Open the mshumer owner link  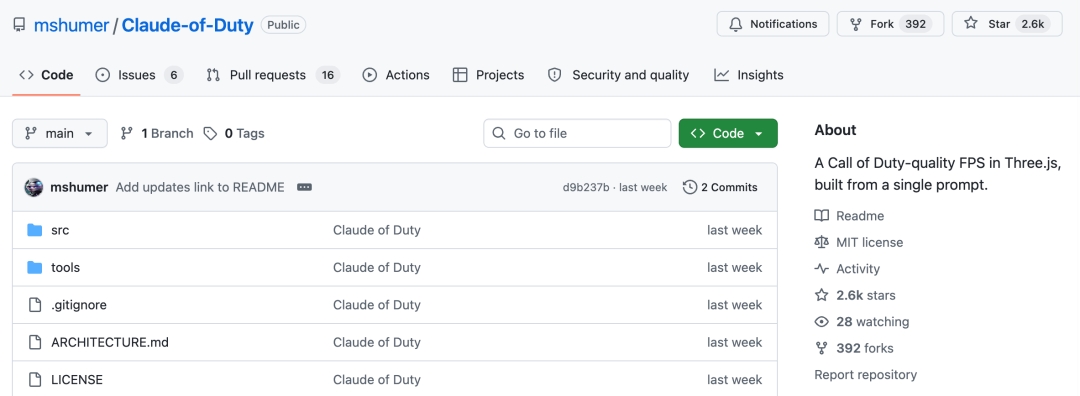click(x=72, y=25)
